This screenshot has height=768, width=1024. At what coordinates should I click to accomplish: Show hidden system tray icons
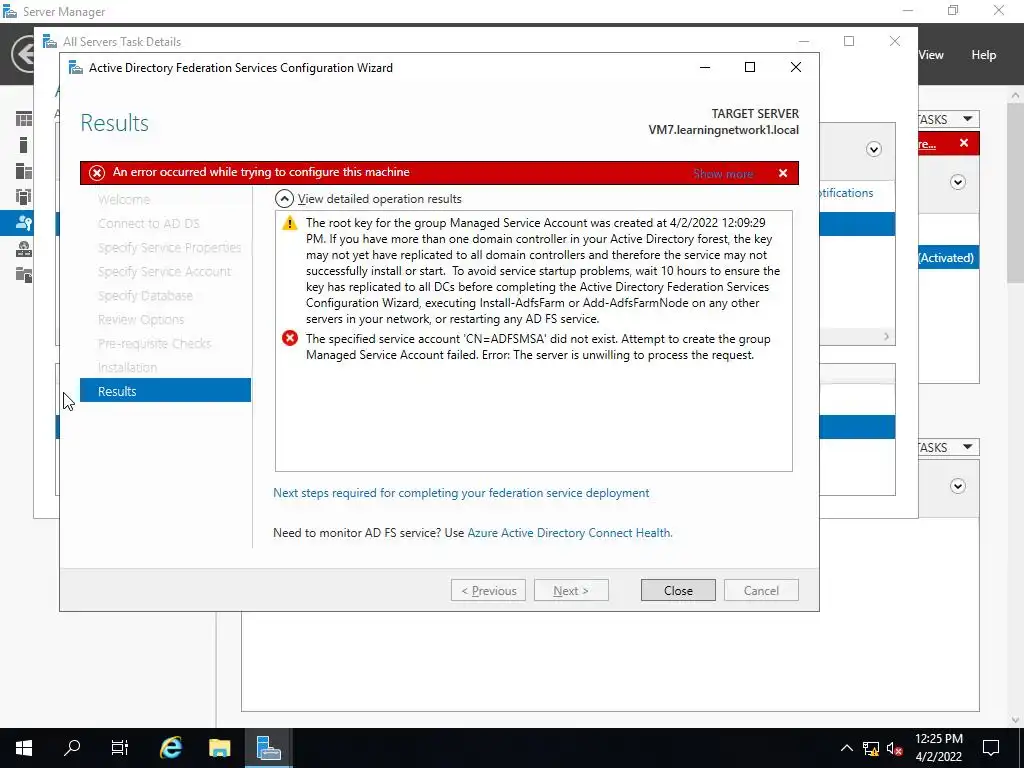[x=846, y=748]
